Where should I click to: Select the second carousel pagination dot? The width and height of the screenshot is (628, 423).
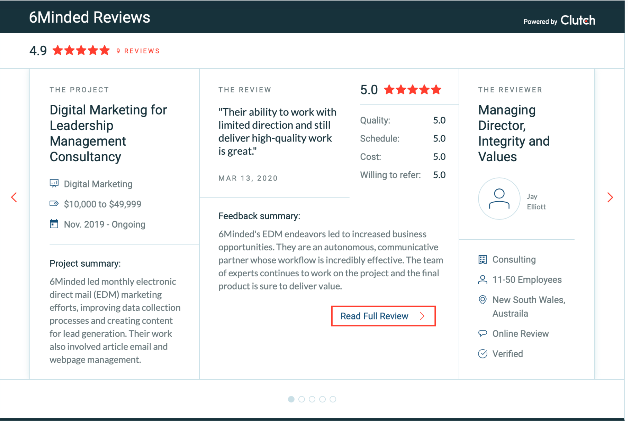(302, 399)
